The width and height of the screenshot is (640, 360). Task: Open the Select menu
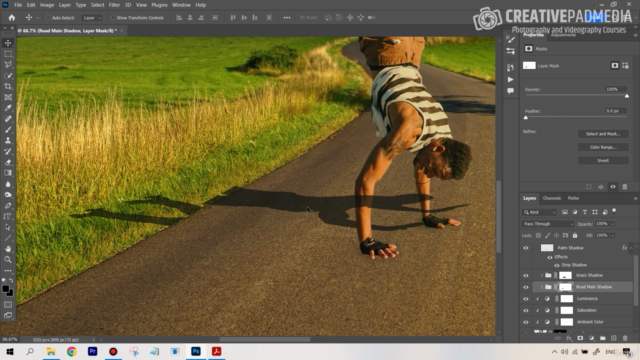tap(98, 5)
